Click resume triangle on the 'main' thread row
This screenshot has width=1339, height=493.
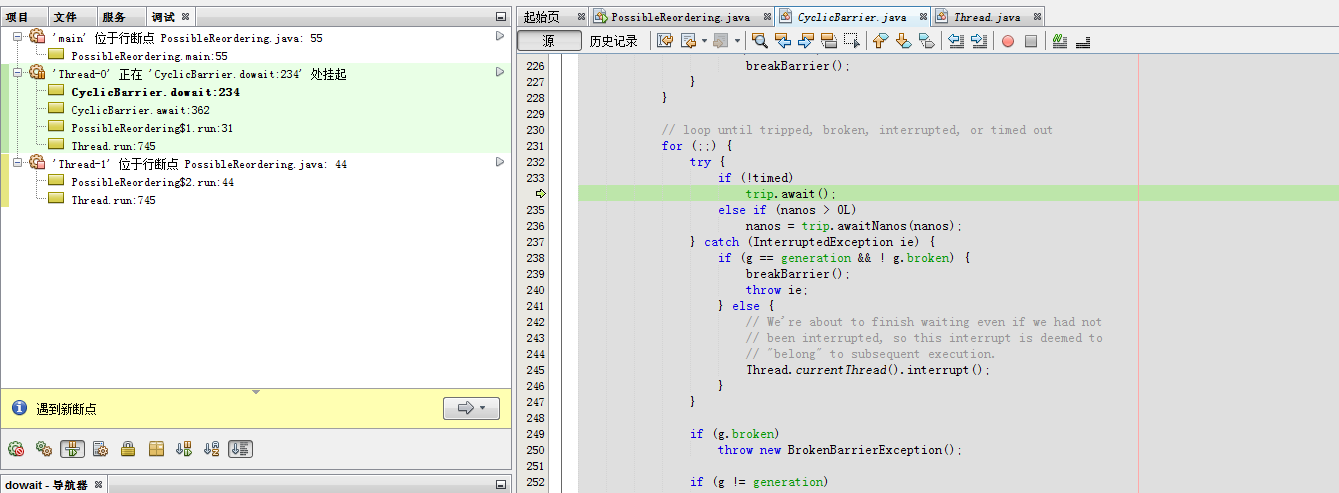pyautogui.click(x=500, y=36)
